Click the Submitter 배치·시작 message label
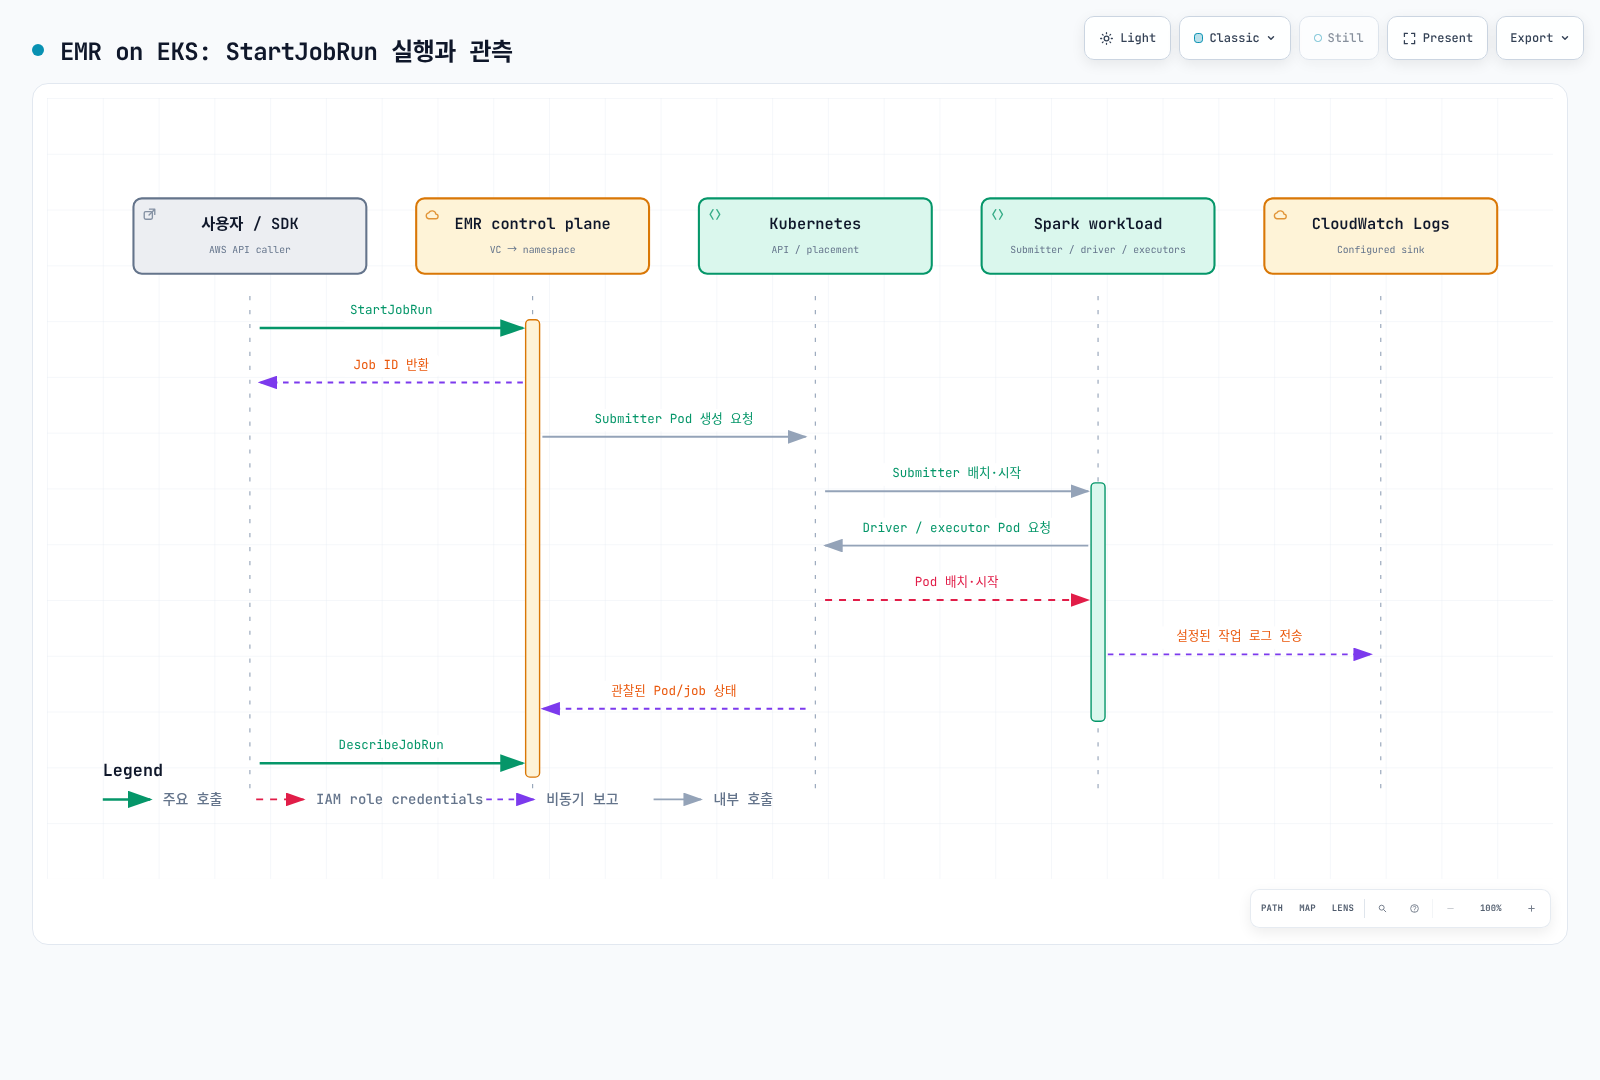 [957, 473]
